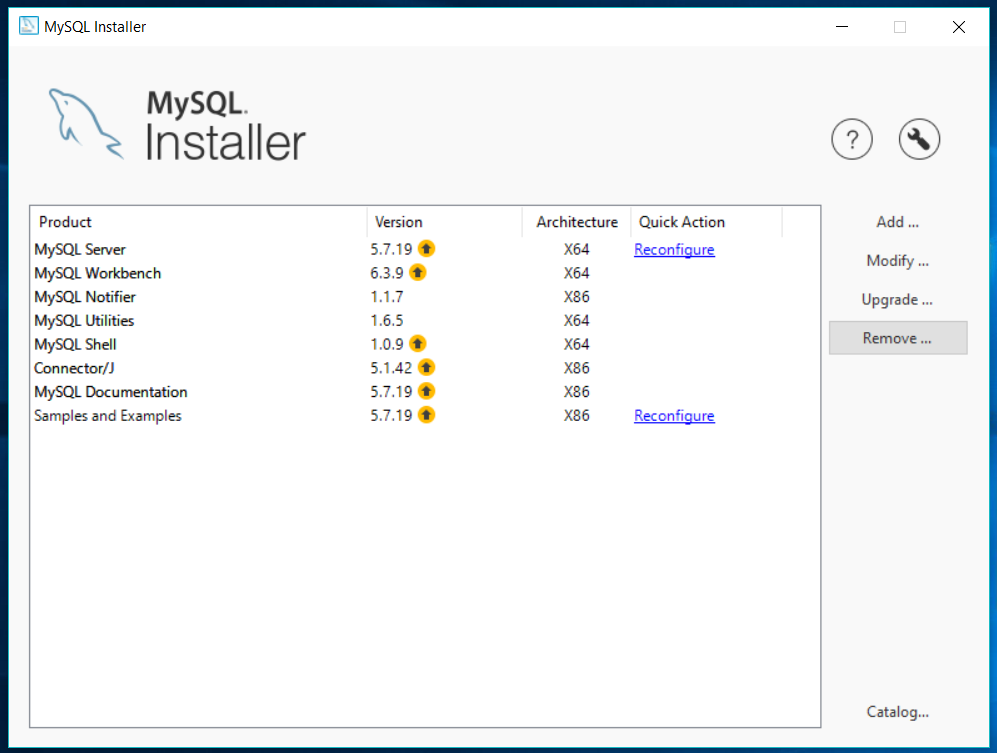997x753 pixels.
Task: Open the help question mark icon
Action: tap(851, 139)
